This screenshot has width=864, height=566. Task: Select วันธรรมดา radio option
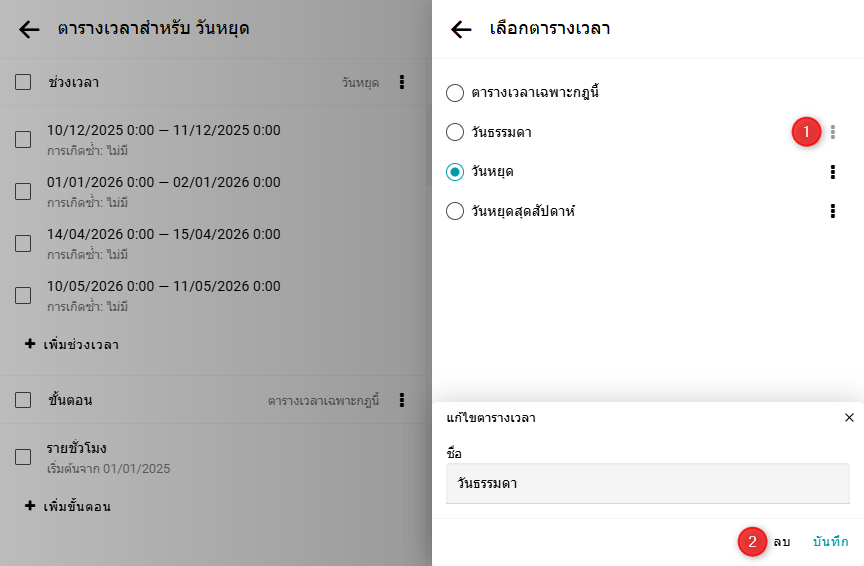(455, 132)
